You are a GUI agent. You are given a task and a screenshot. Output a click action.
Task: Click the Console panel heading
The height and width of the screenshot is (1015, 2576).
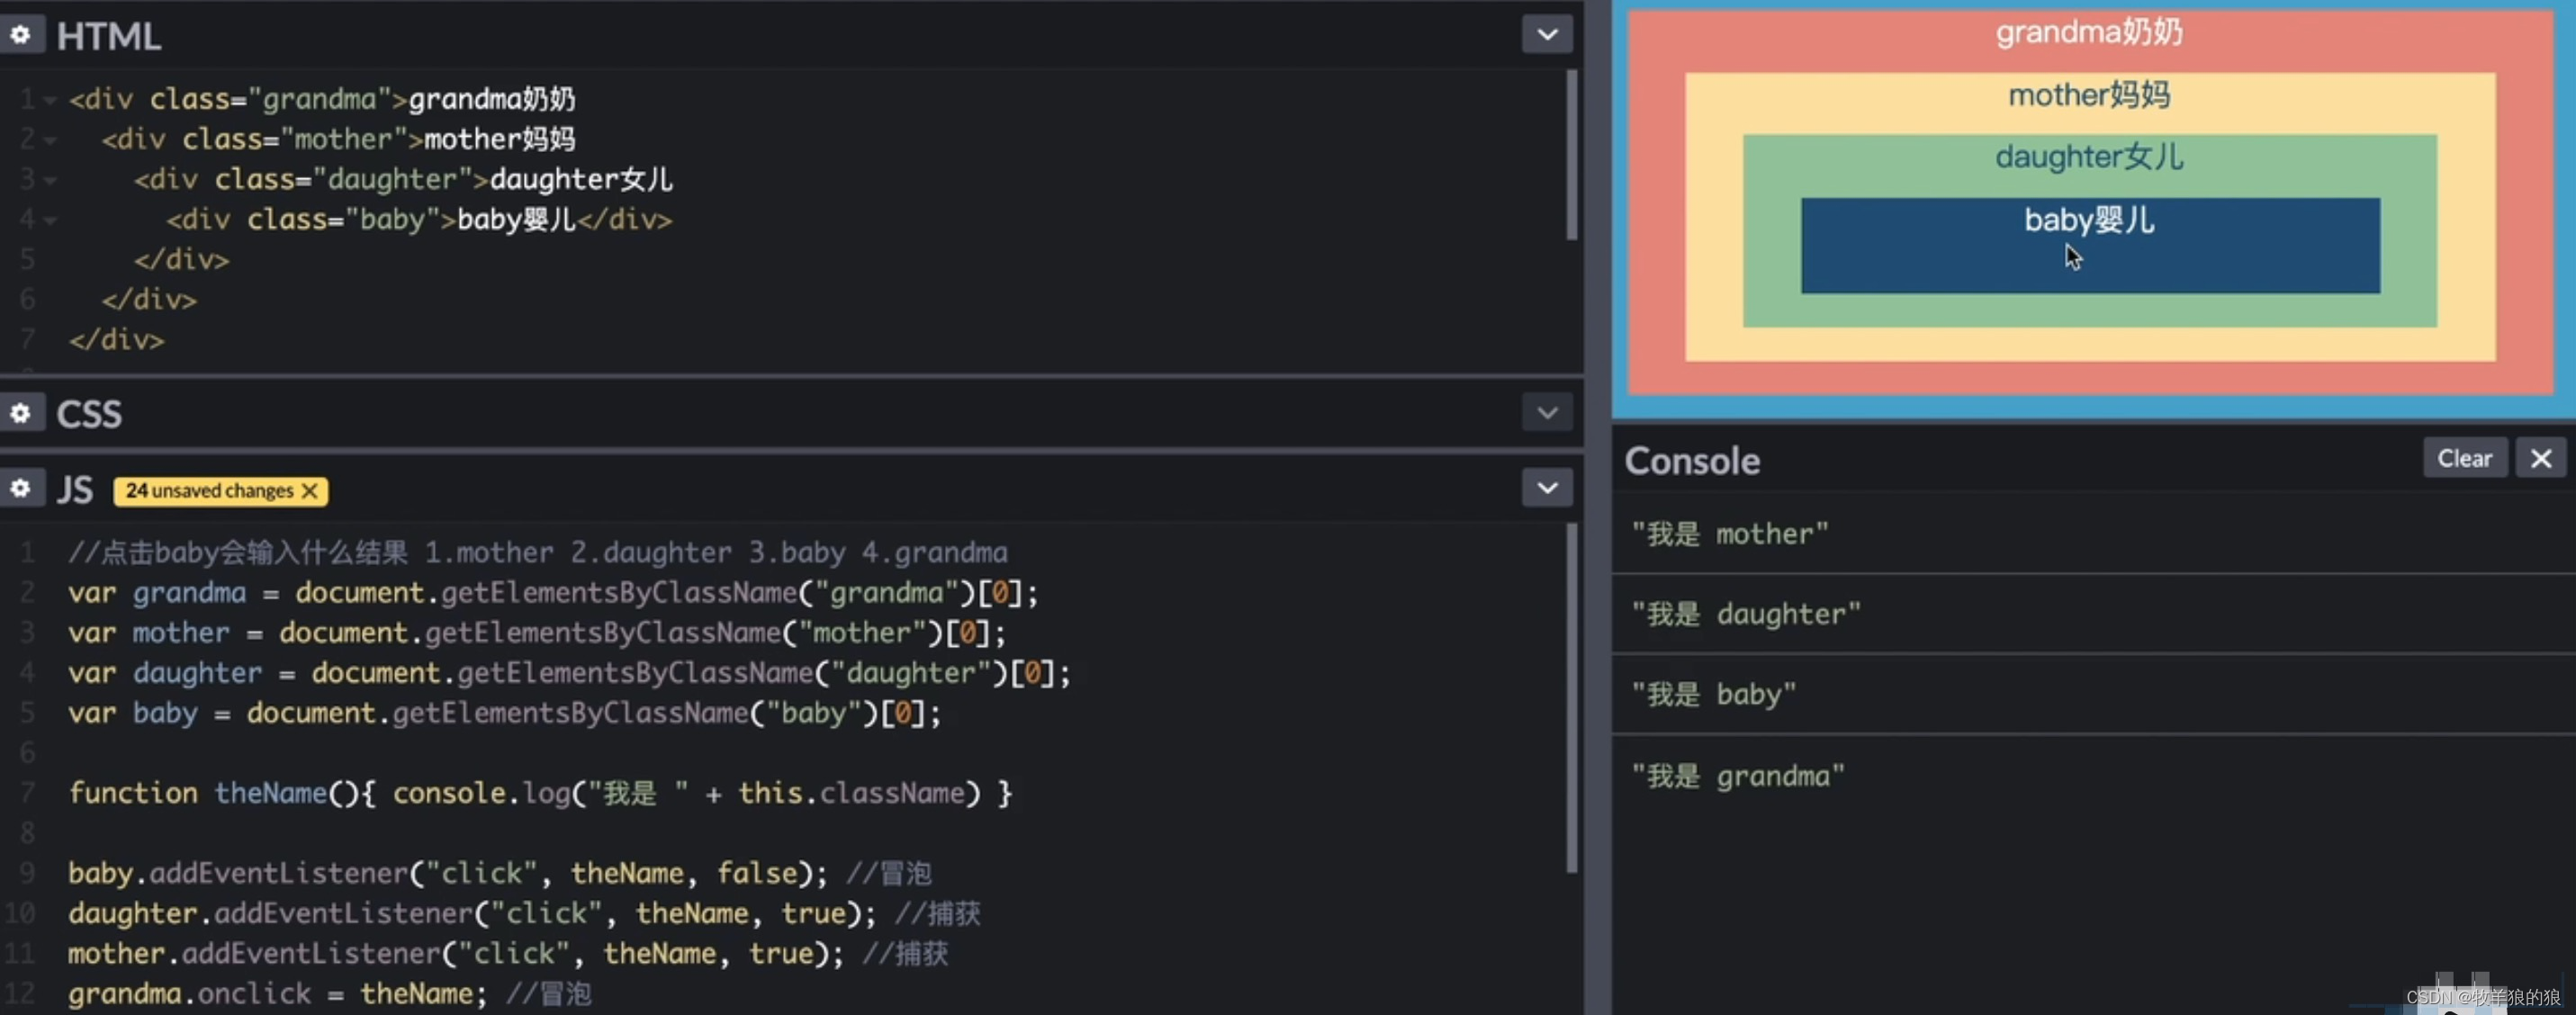[1692, 461]
